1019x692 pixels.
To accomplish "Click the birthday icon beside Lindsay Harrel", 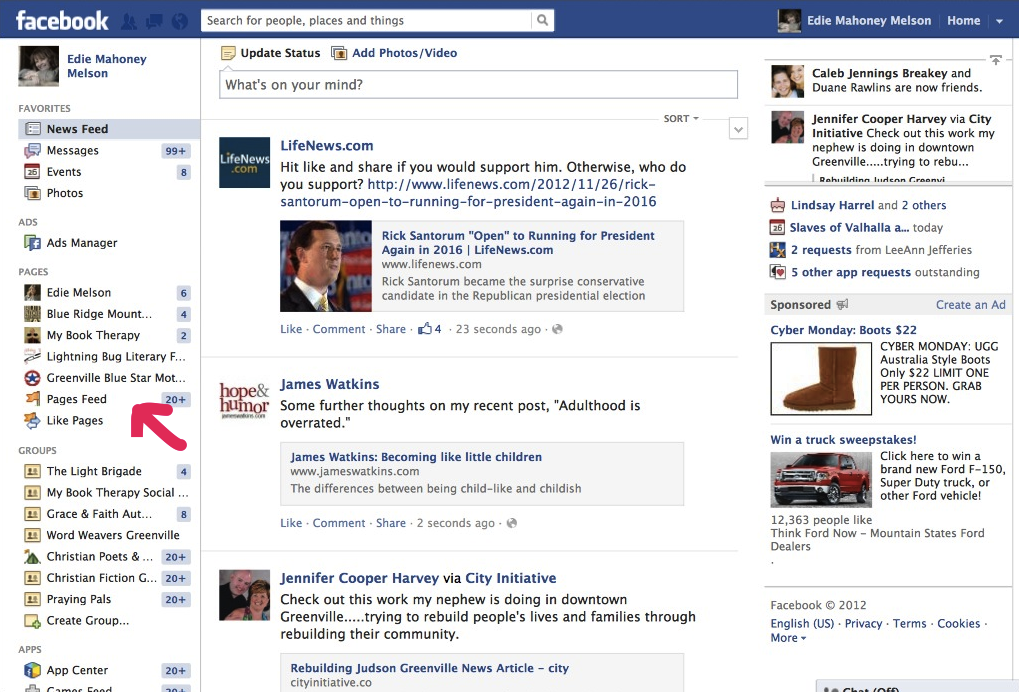I will coord(777,206).
